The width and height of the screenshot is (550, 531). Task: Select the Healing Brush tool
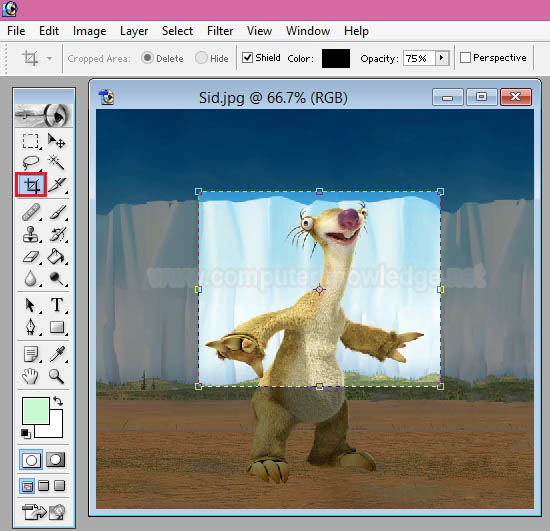31,213
